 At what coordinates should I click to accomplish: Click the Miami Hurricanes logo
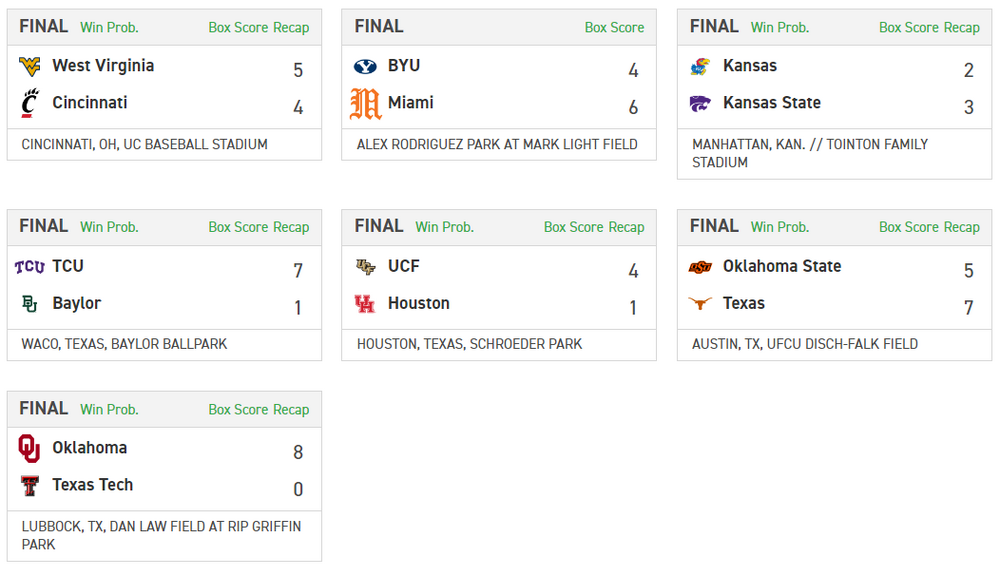[365, 103]
